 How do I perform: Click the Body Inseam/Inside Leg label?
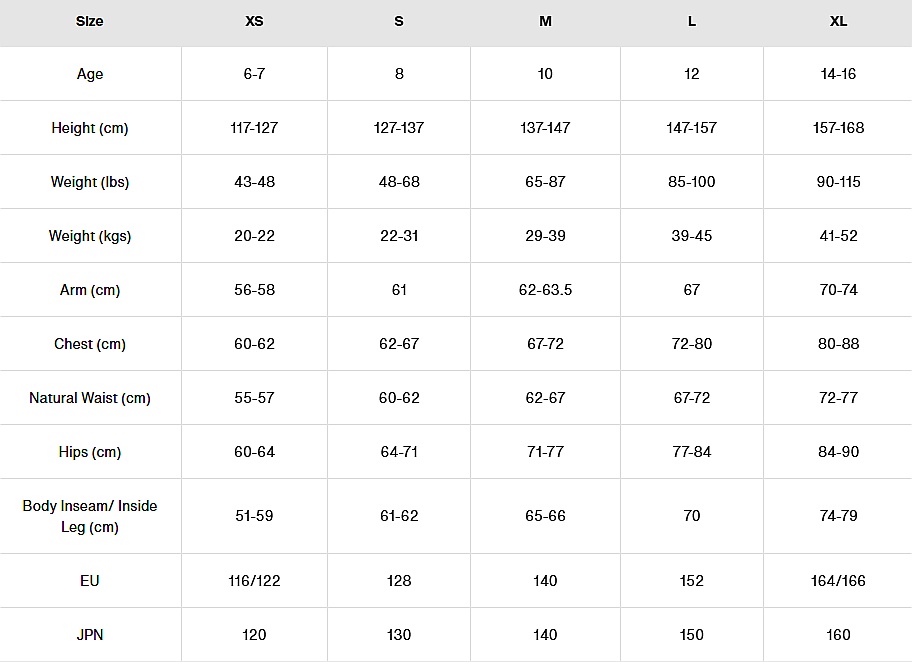click(x=90, y=516)
